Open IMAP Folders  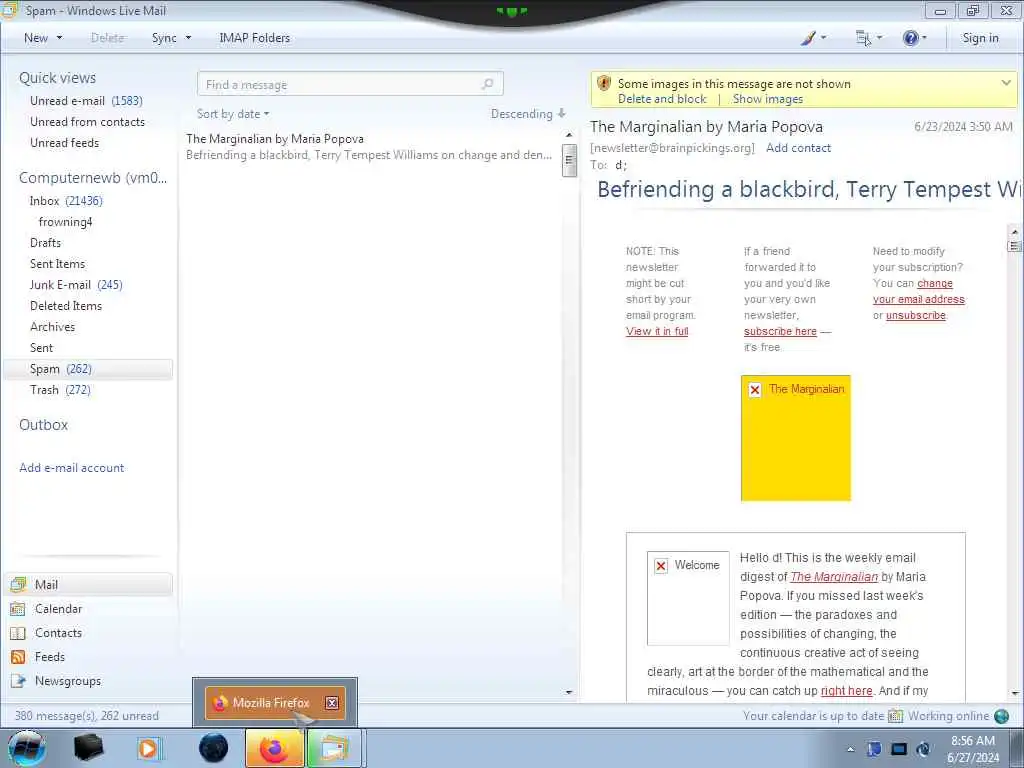tap(255, 38)
